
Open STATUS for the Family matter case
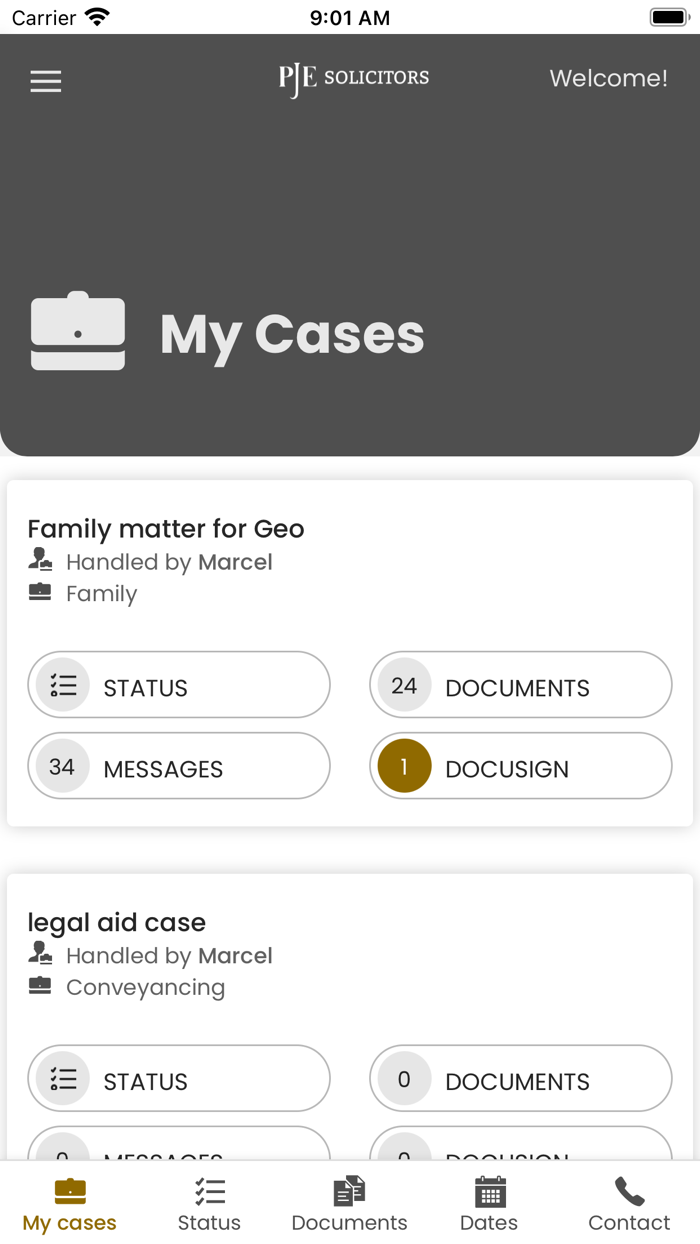pos(178,685)
